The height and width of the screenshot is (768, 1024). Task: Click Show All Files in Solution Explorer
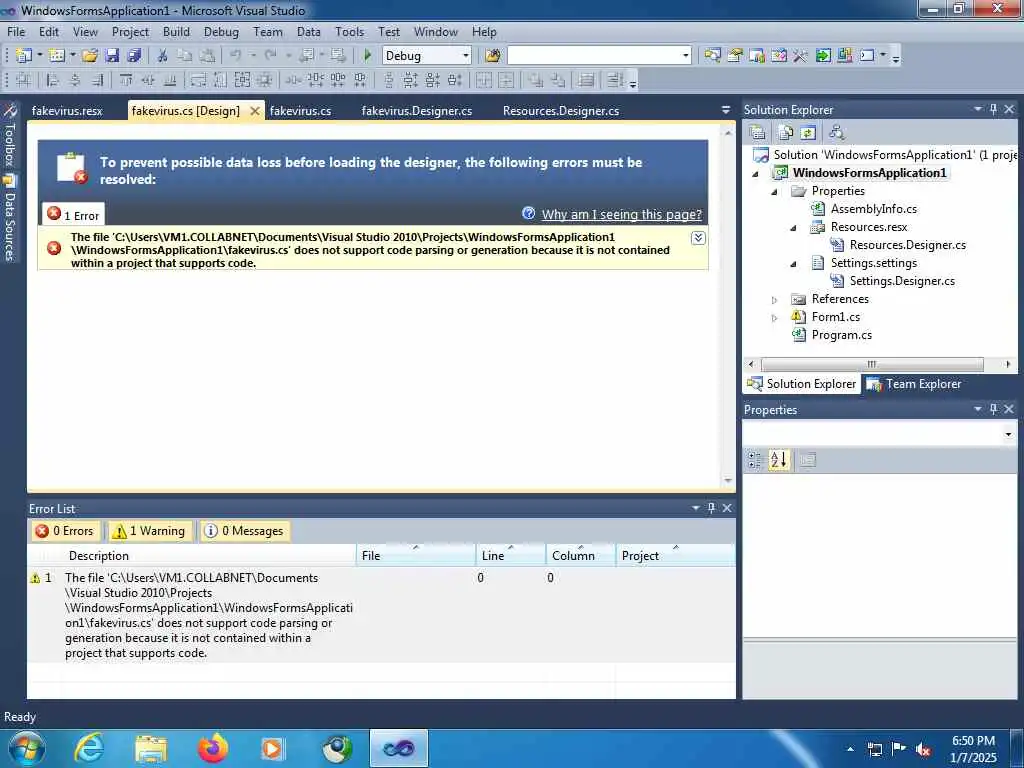click(786, 133)
